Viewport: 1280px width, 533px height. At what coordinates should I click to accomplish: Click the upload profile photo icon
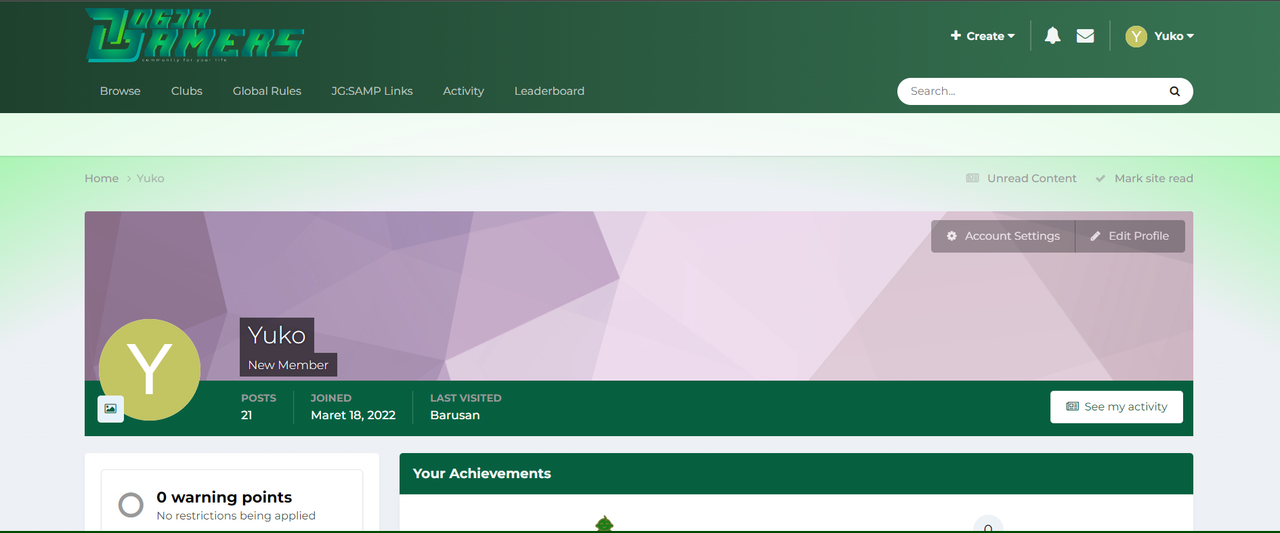(x=110, y=408)
